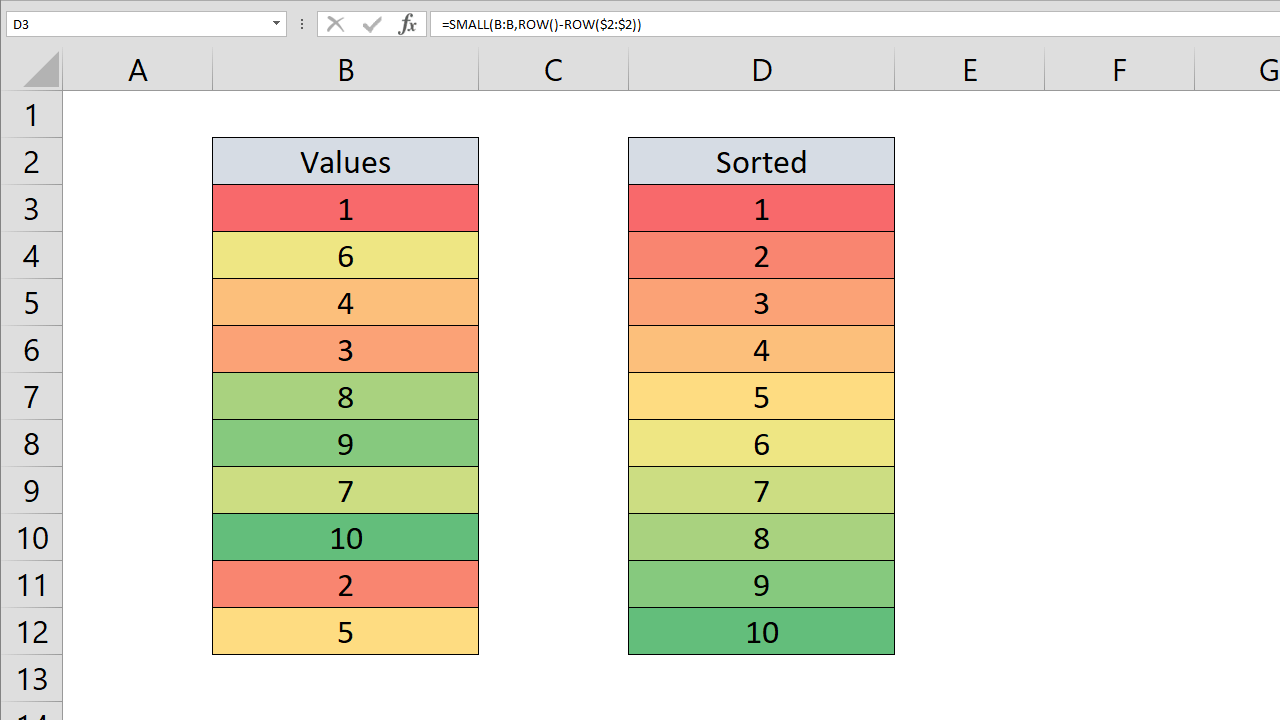Select row header 13
Image resolution: width=1280 pixels, height=720 pixels.
coord(32,678)
